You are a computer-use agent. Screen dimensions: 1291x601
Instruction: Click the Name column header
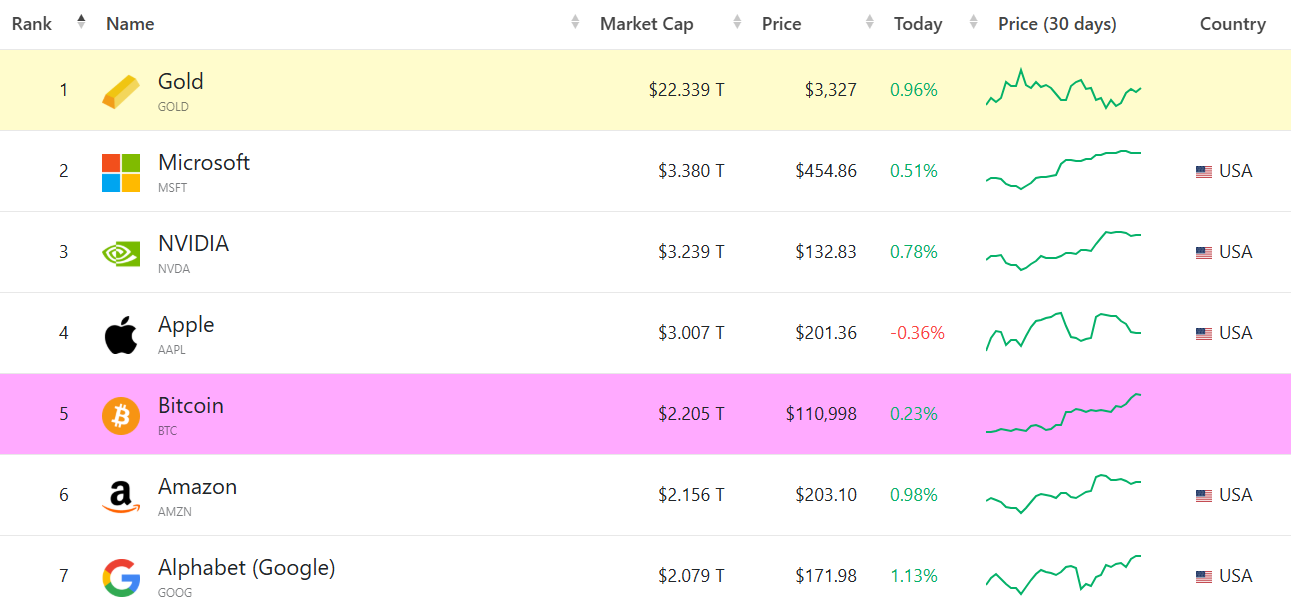click(x=130, y=24)
